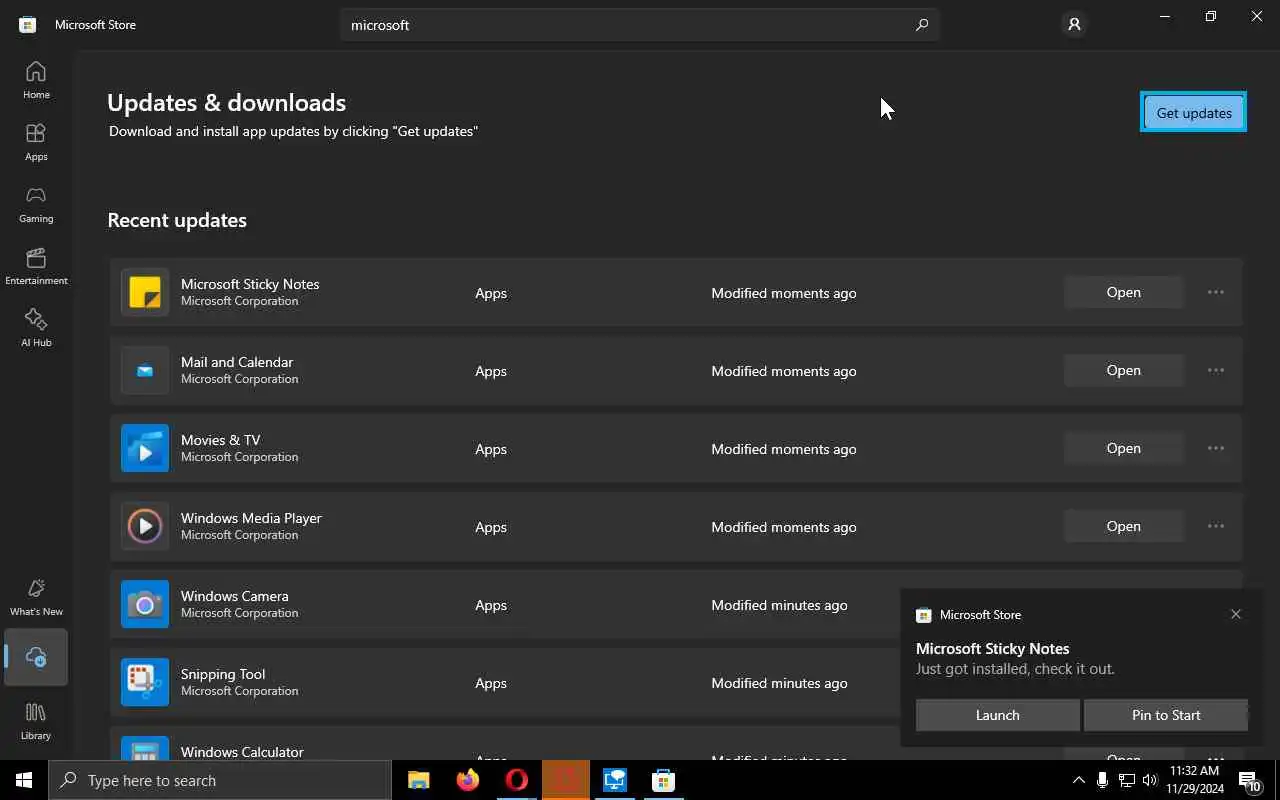This screenshot has height=800, width=1280.
Task: Click the search magnifier icon
Action: click(x=922, y=25)
